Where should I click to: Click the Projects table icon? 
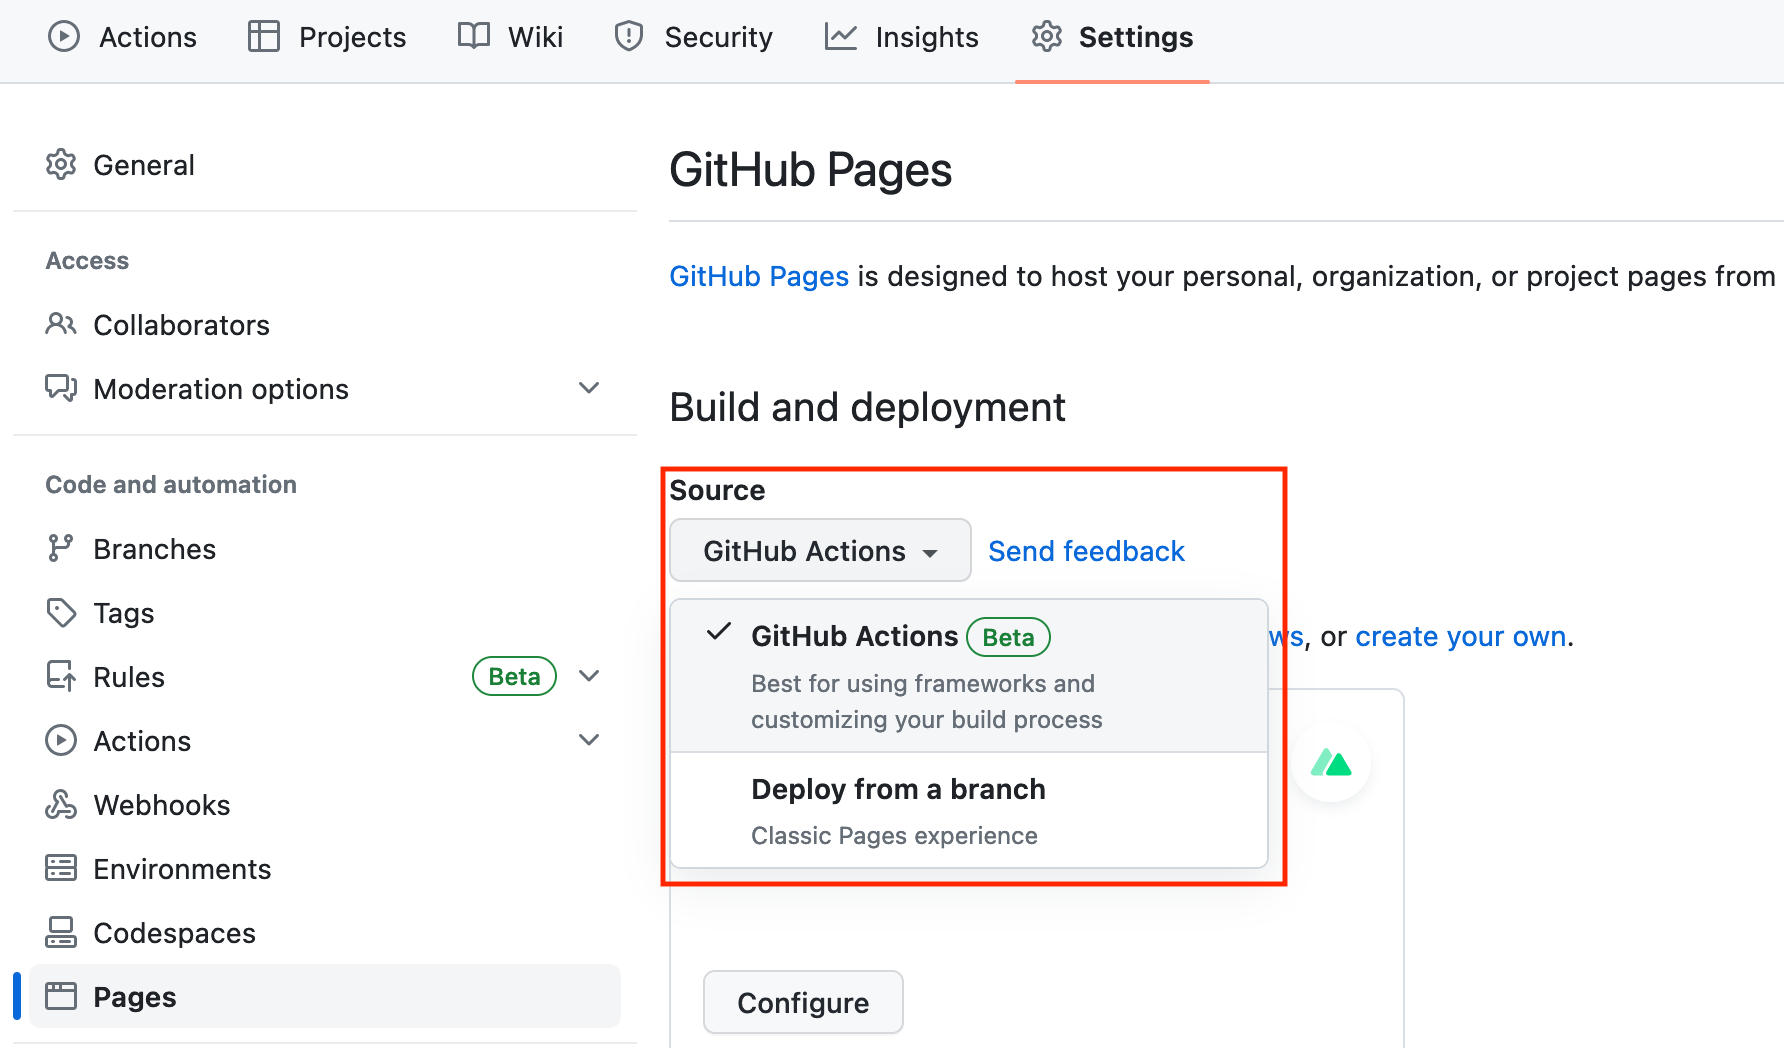(x=264, y=37)
